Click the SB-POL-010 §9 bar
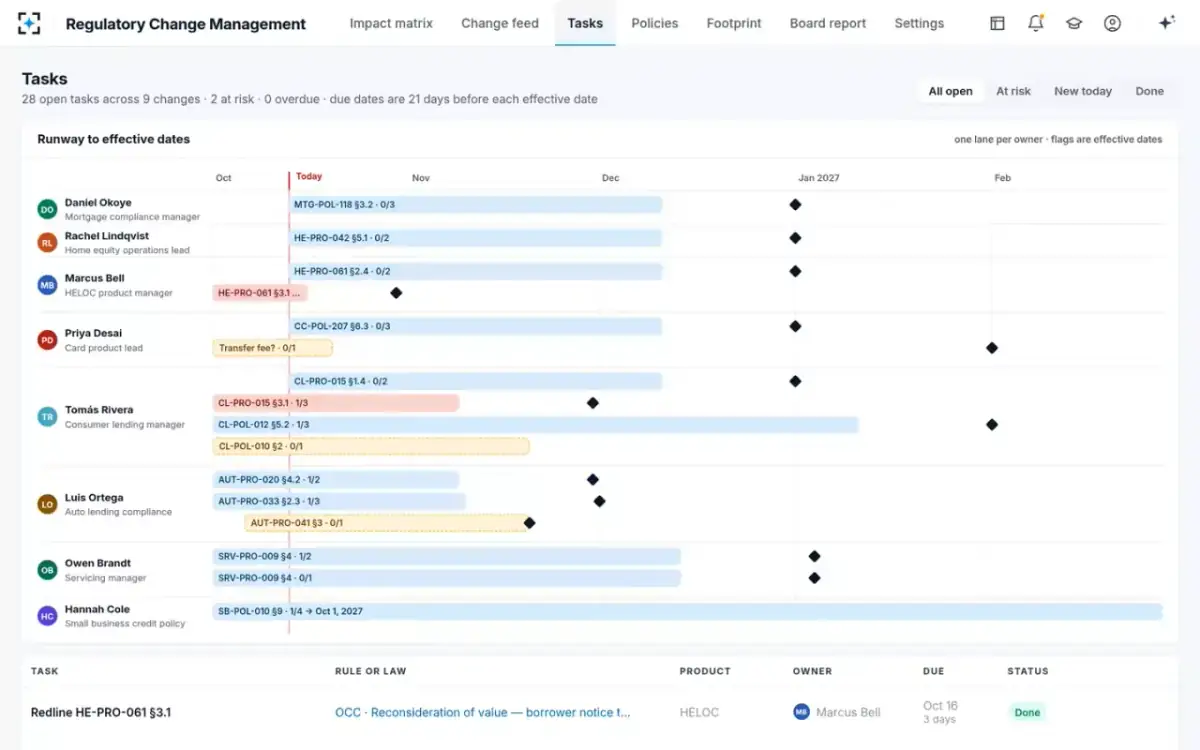 [x=687, y=611]
